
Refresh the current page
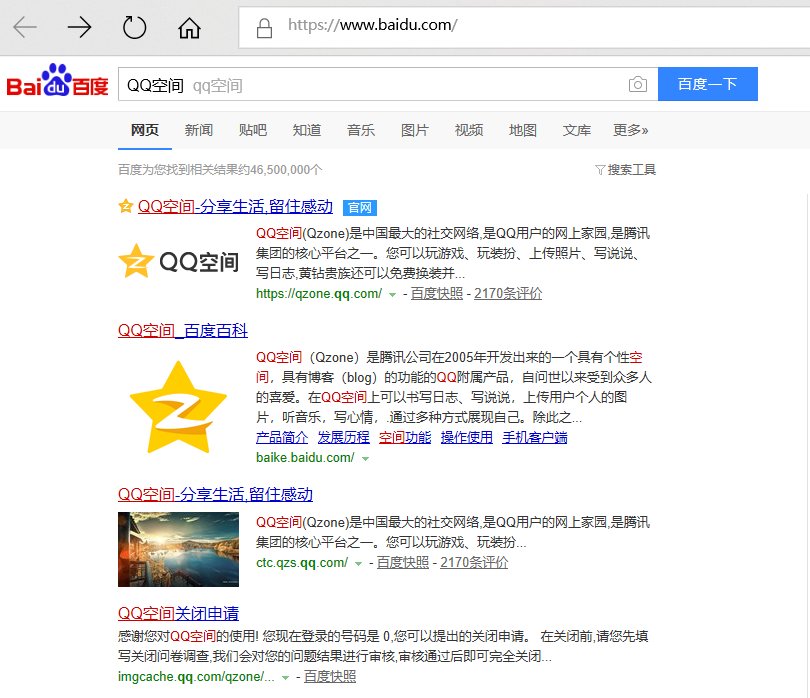(x=134, y=27)
